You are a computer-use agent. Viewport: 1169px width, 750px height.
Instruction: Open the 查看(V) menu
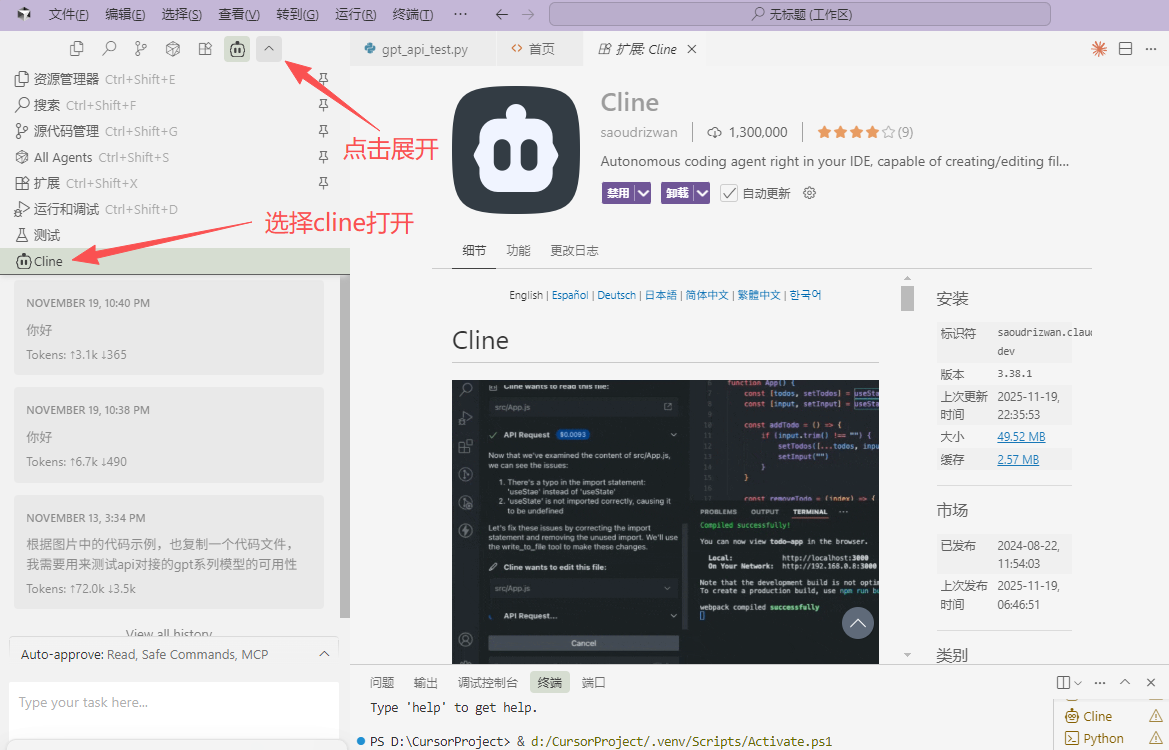click(x=239, y=14)
